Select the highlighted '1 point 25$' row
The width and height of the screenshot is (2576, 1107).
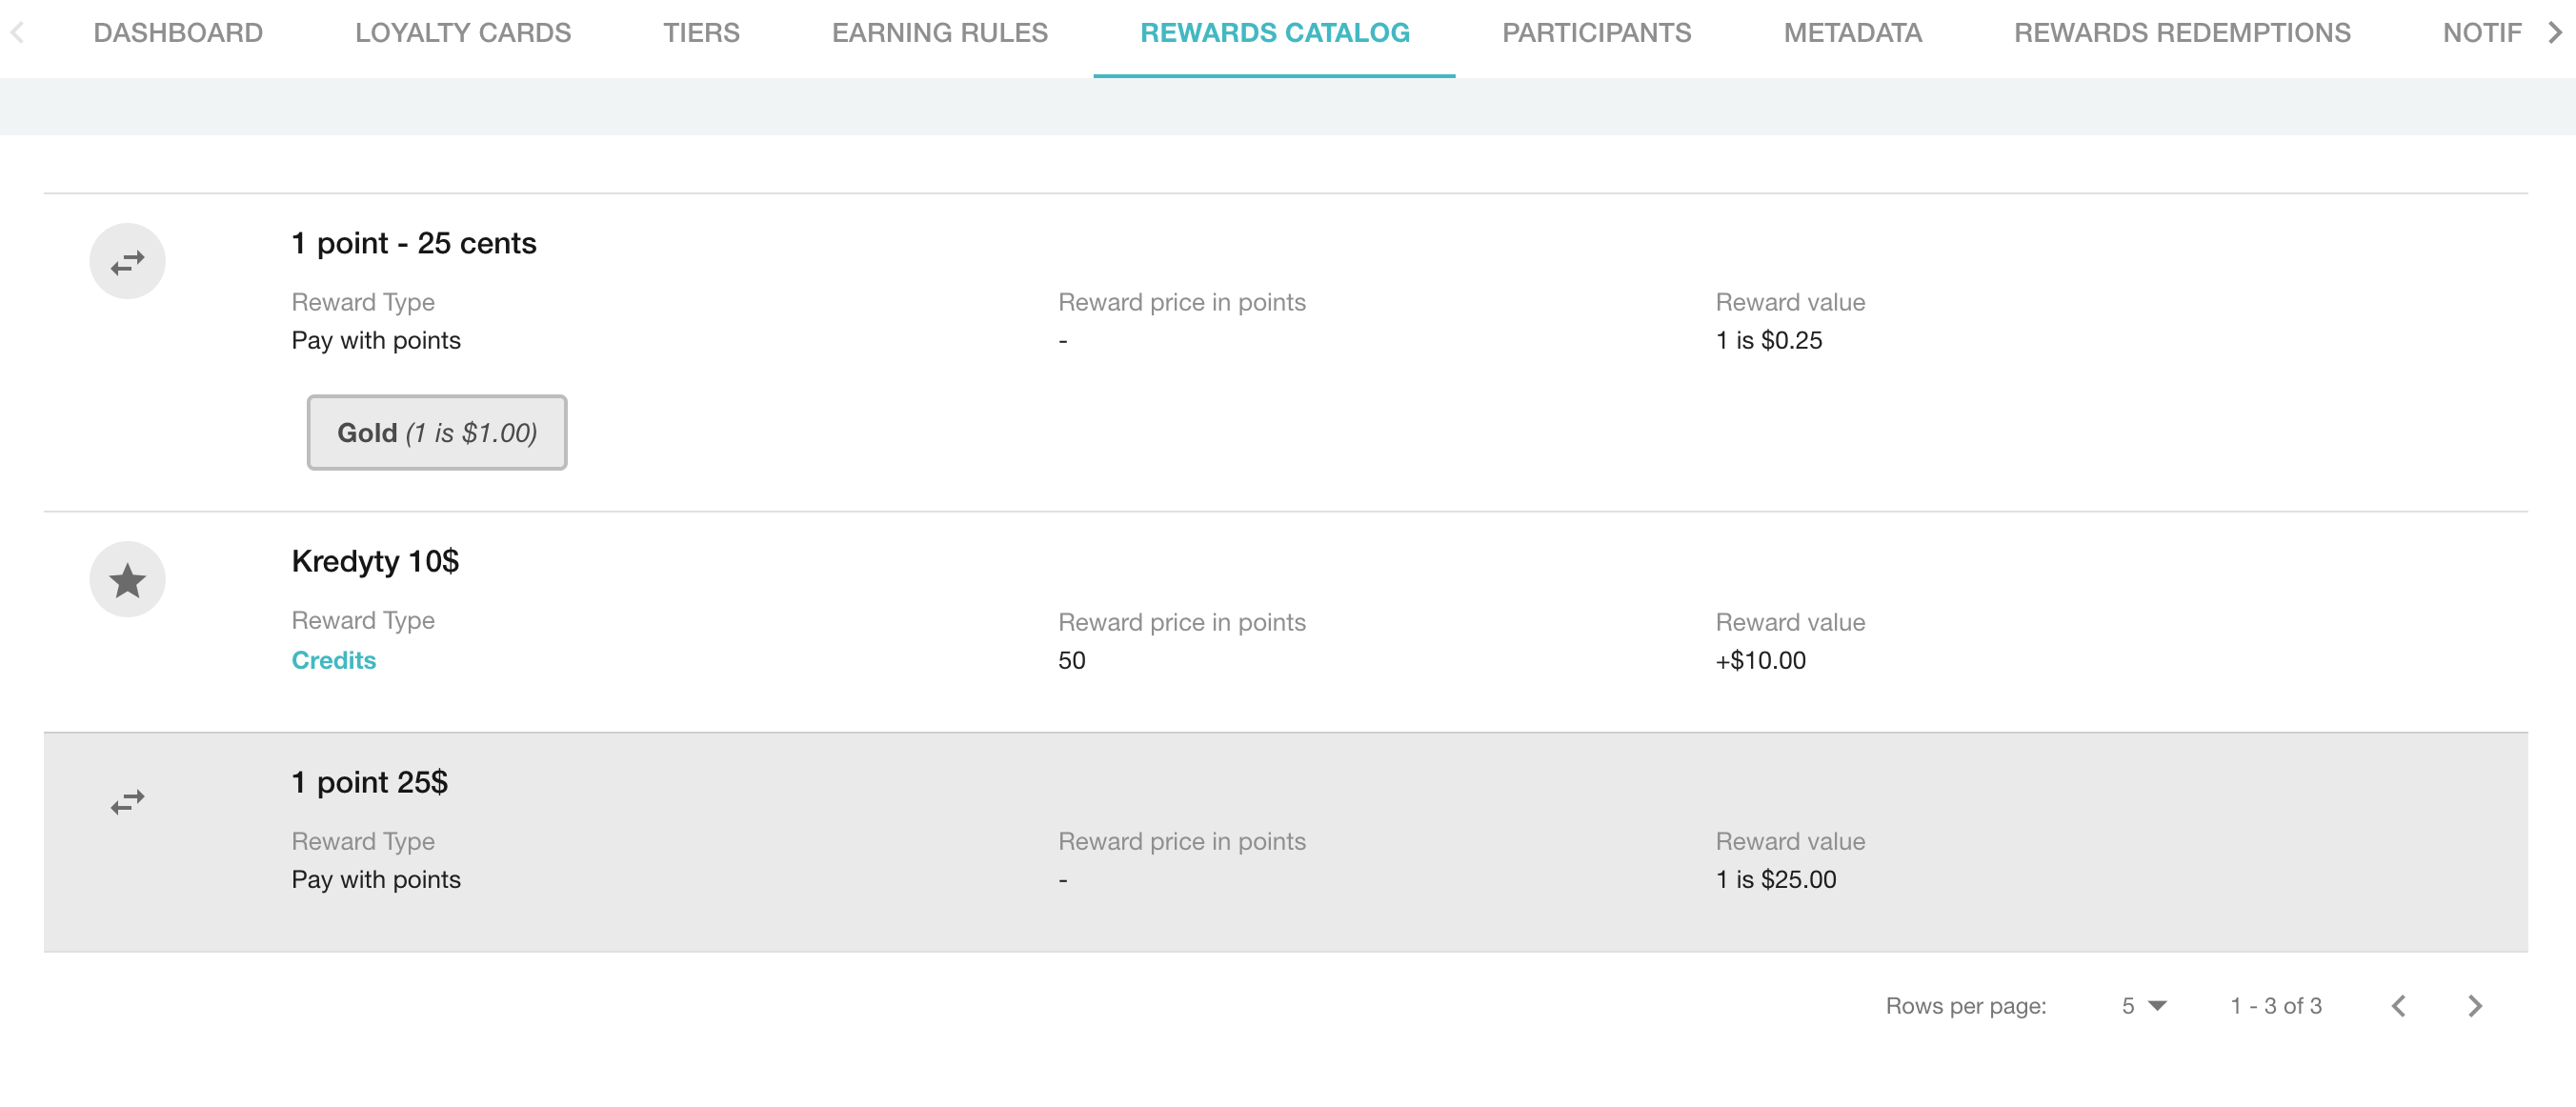point(369,782)
